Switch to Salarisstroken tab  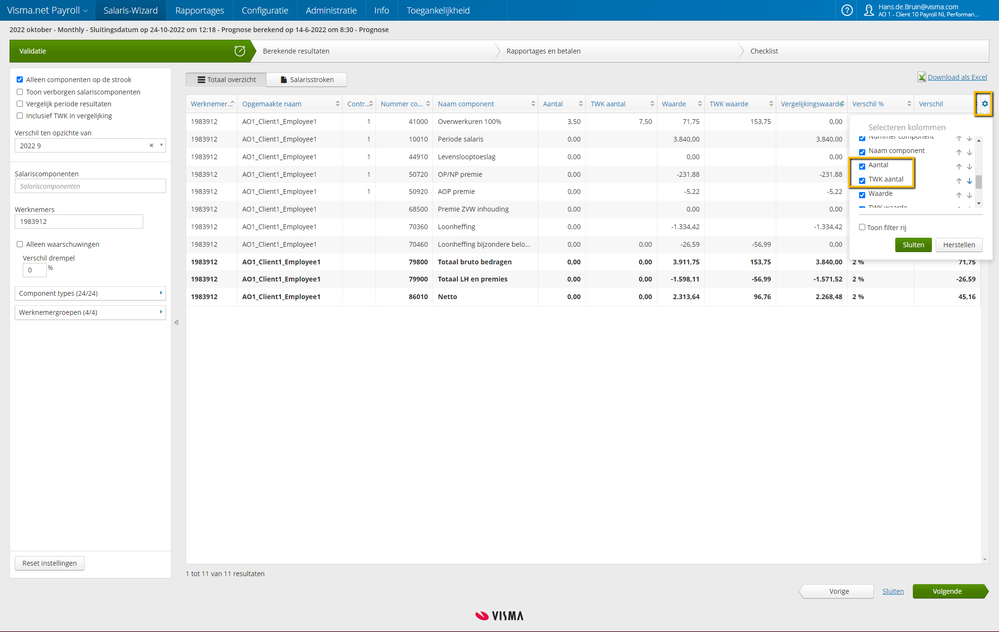306,80
